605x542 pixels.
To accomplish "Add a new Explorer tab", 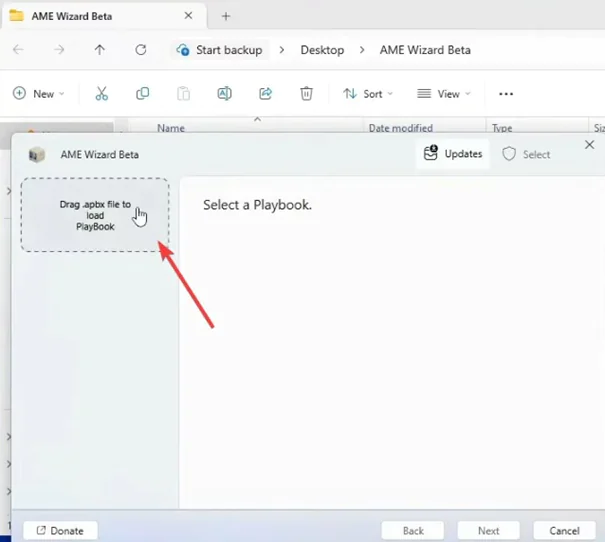I will click(226, 16).
